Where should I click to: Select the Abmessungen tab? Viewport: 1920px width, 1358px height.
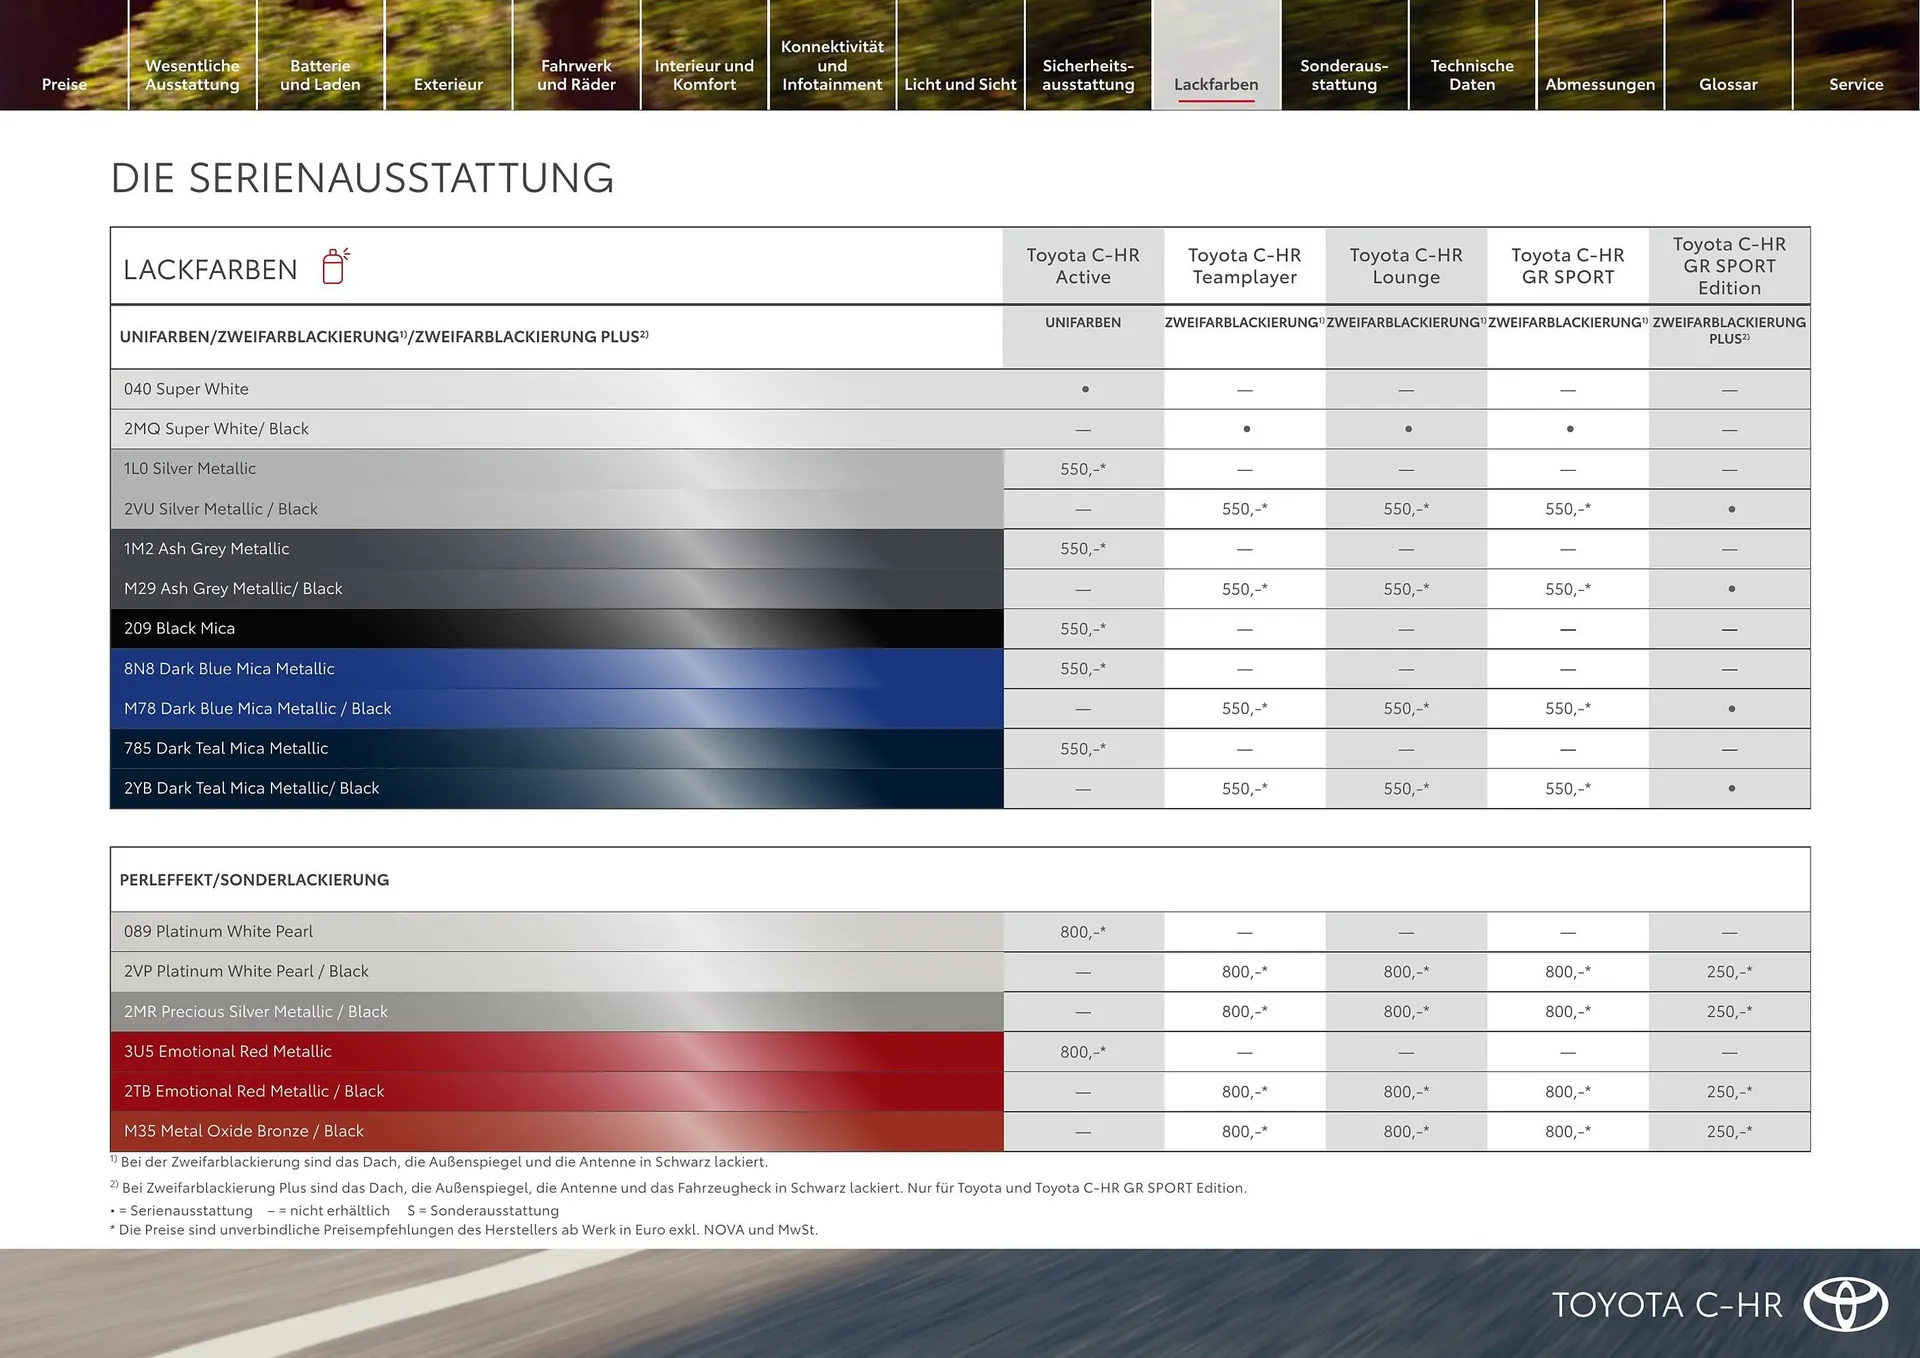[x=1599, y=84]
